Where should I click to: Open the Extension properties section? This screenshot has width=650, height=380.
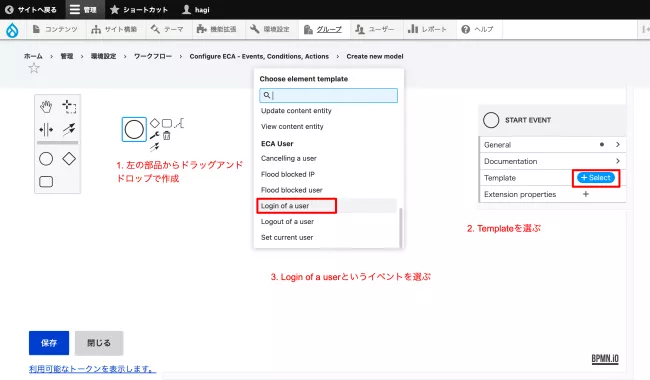tap(553, 194)
